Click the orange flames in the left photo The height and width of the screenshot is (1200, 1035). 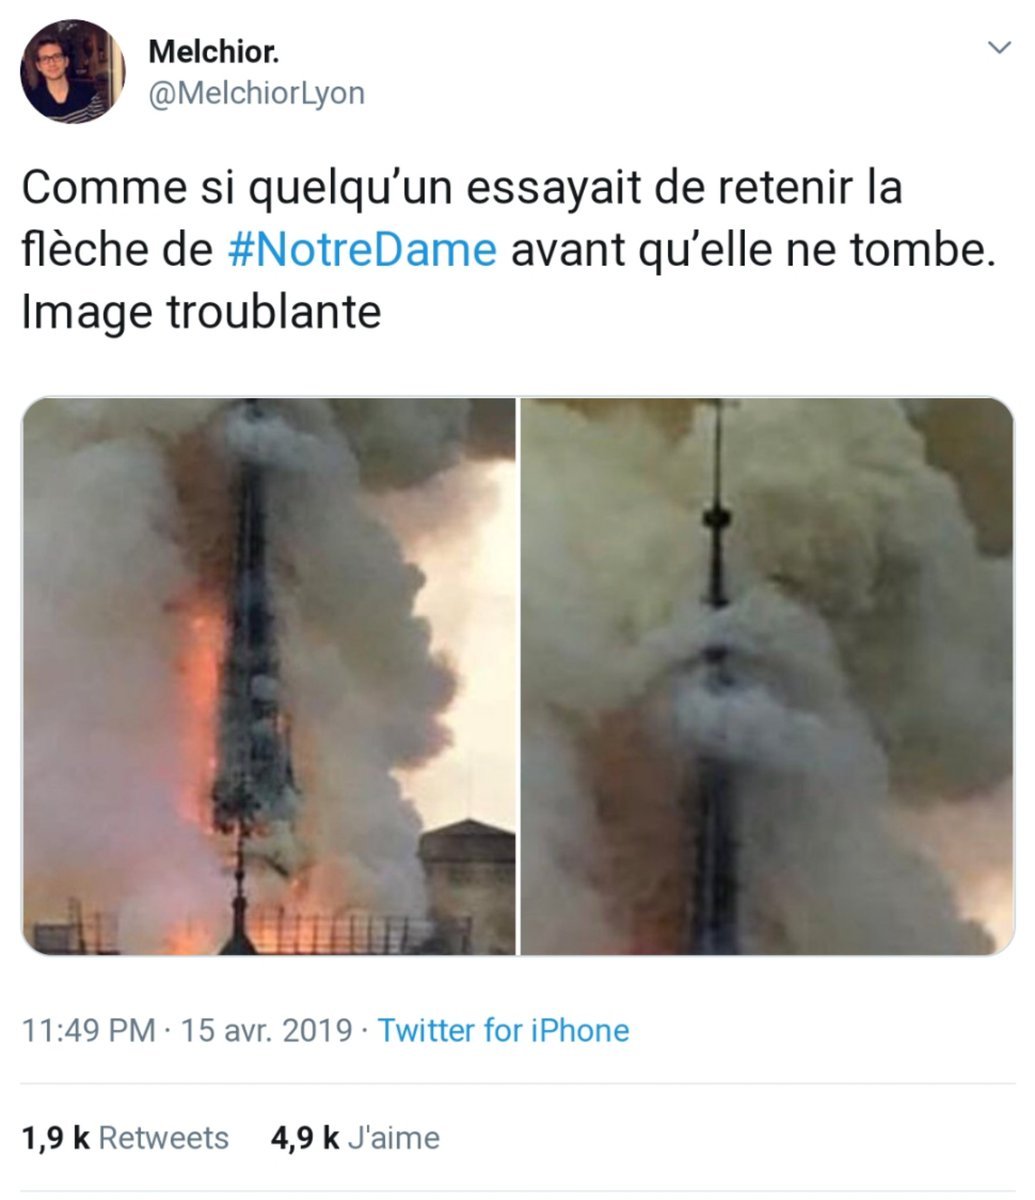tap(203, 700)
